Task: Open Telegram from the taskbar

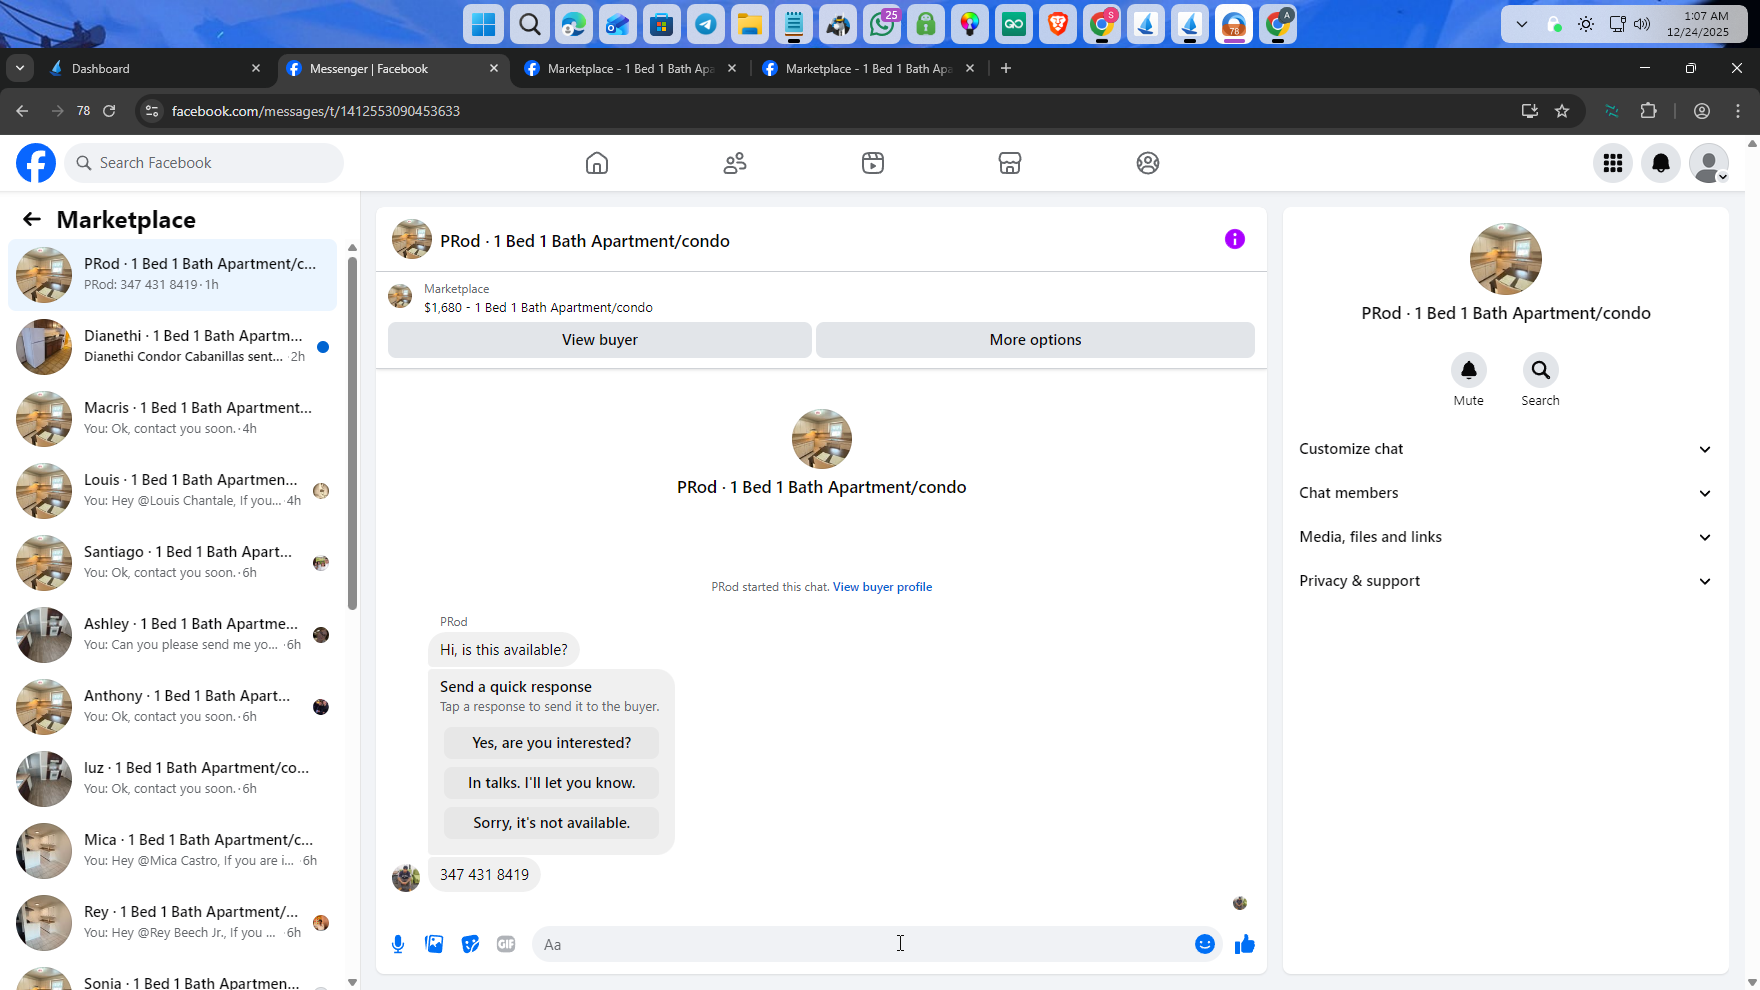Action: tap(706, 24)
